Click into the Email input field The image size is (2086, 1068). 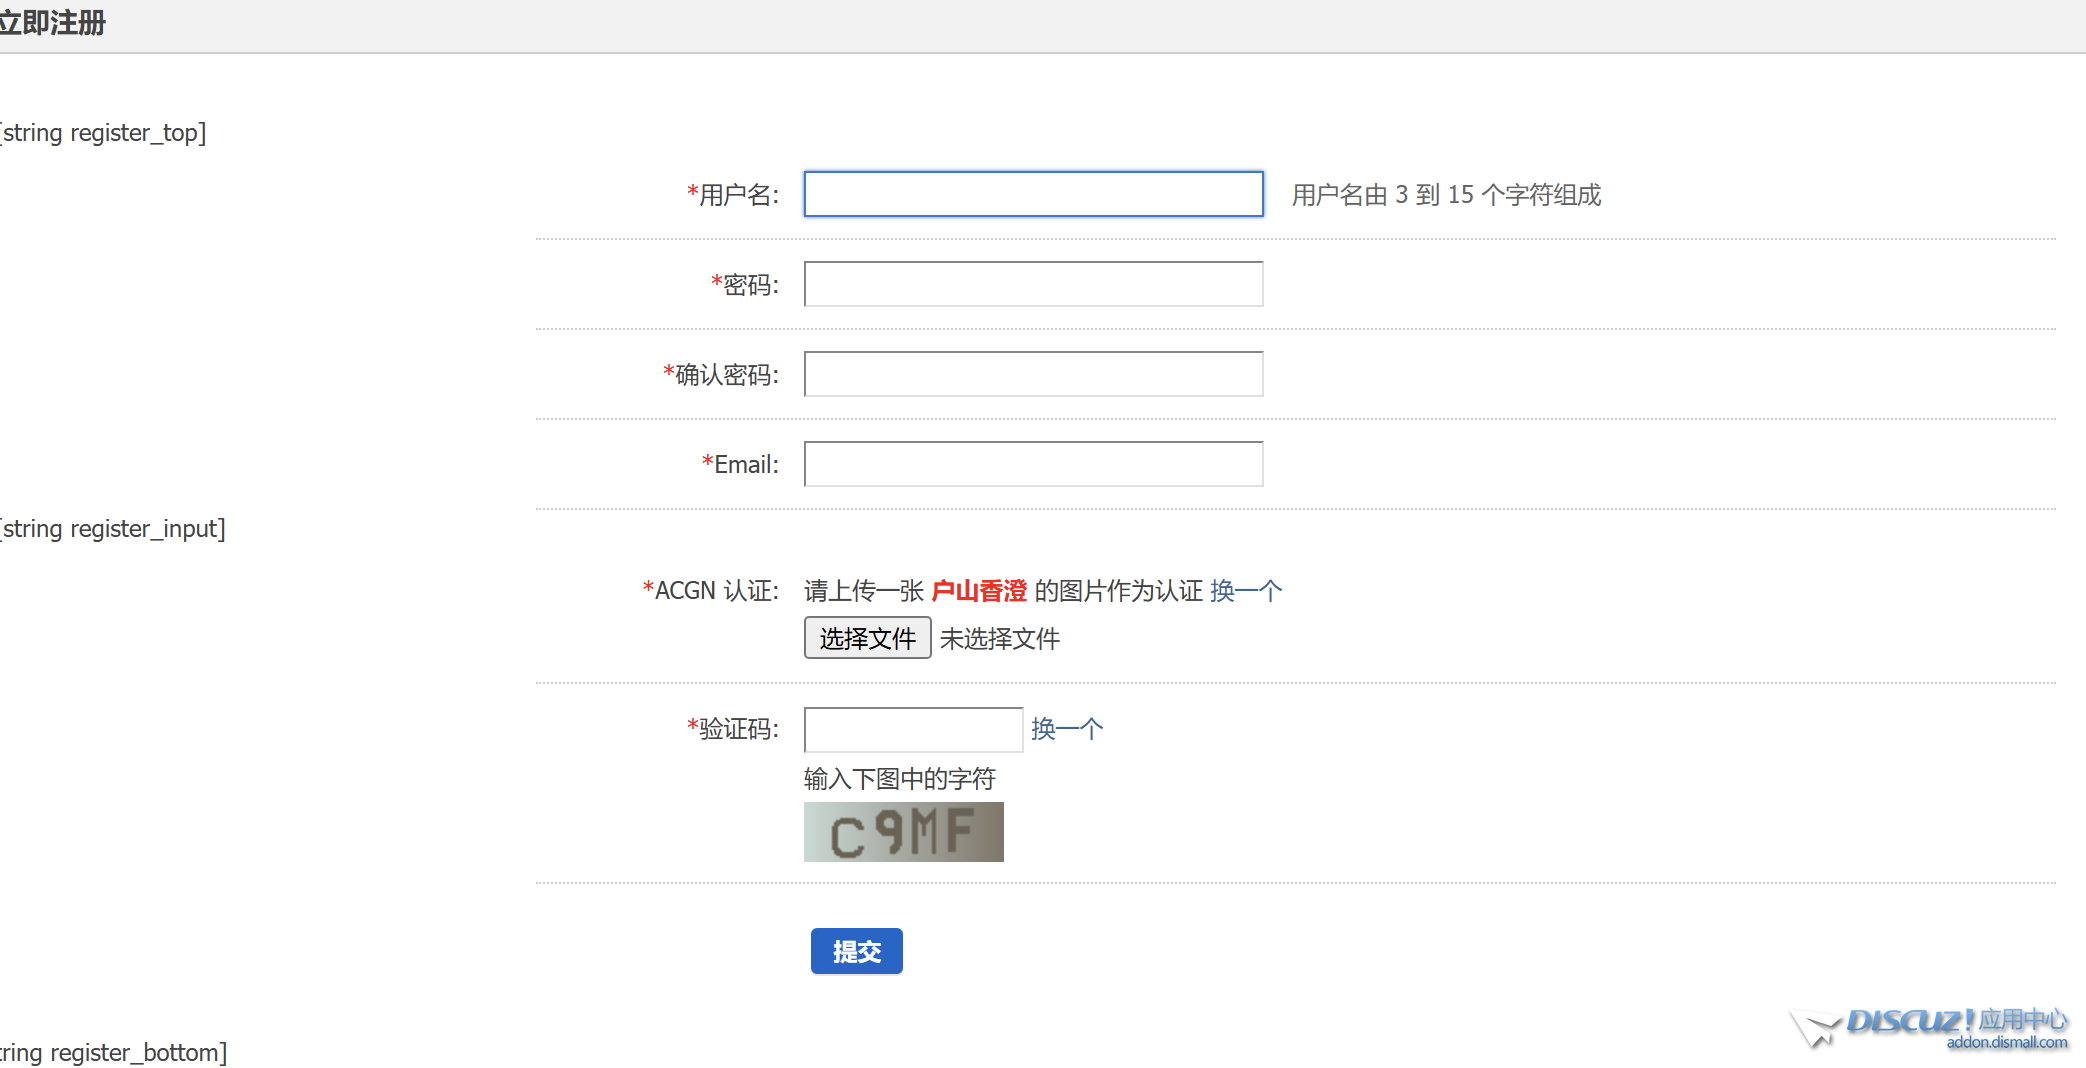1033,464
